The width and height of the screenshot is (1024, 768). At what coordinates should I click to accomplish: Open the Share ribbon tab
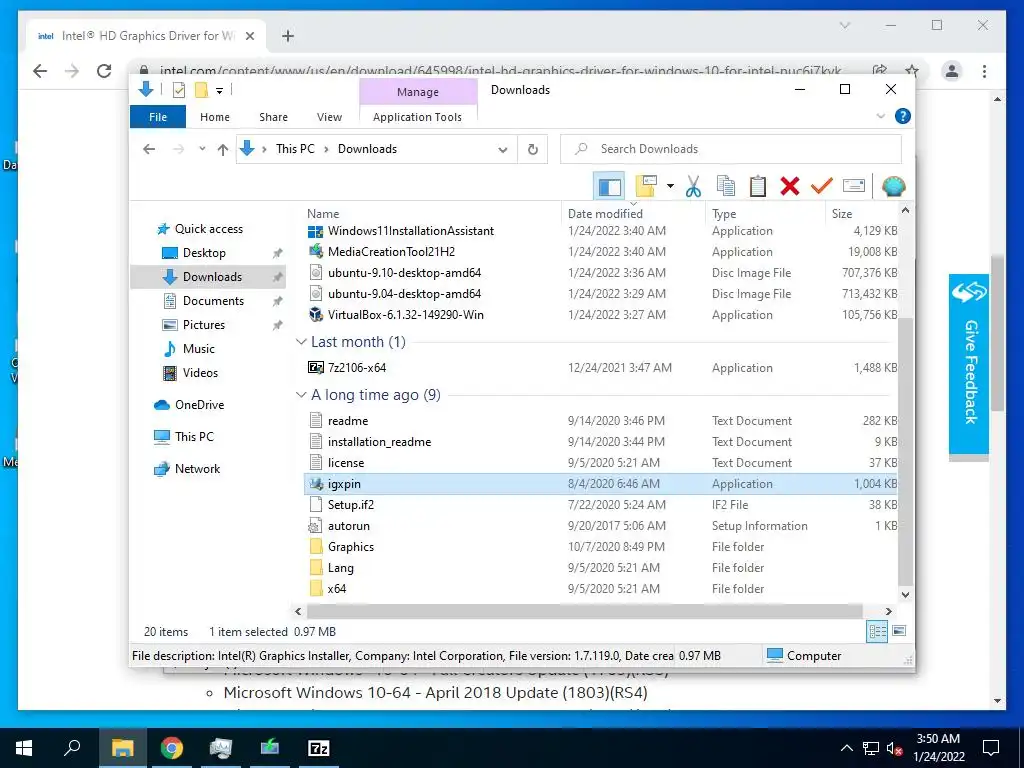[273, 117]
